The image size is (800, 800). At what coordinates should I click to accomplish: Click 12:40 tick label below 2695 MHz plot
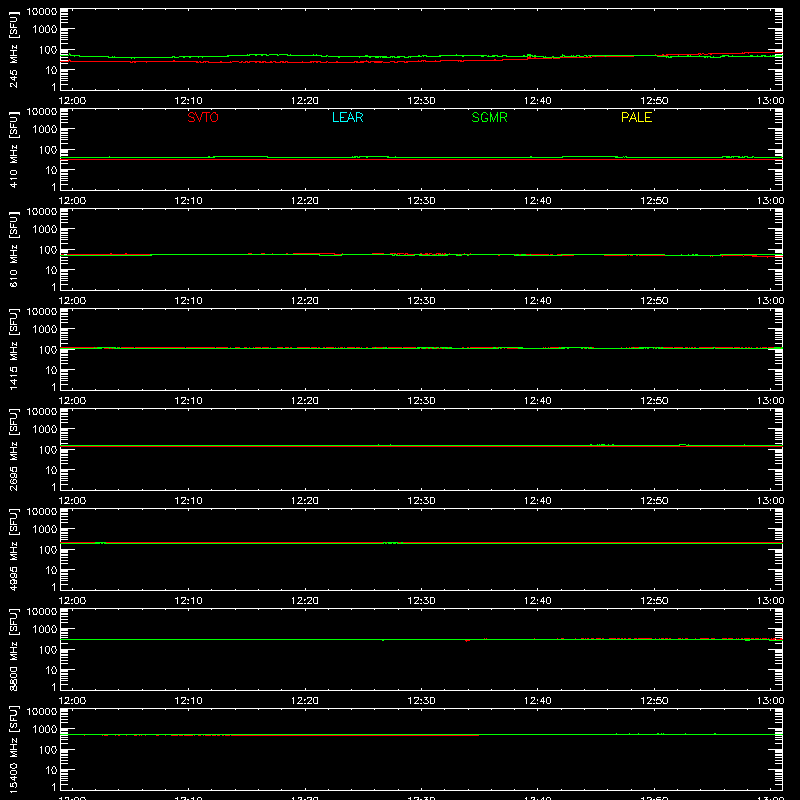(x=538, y=501)
